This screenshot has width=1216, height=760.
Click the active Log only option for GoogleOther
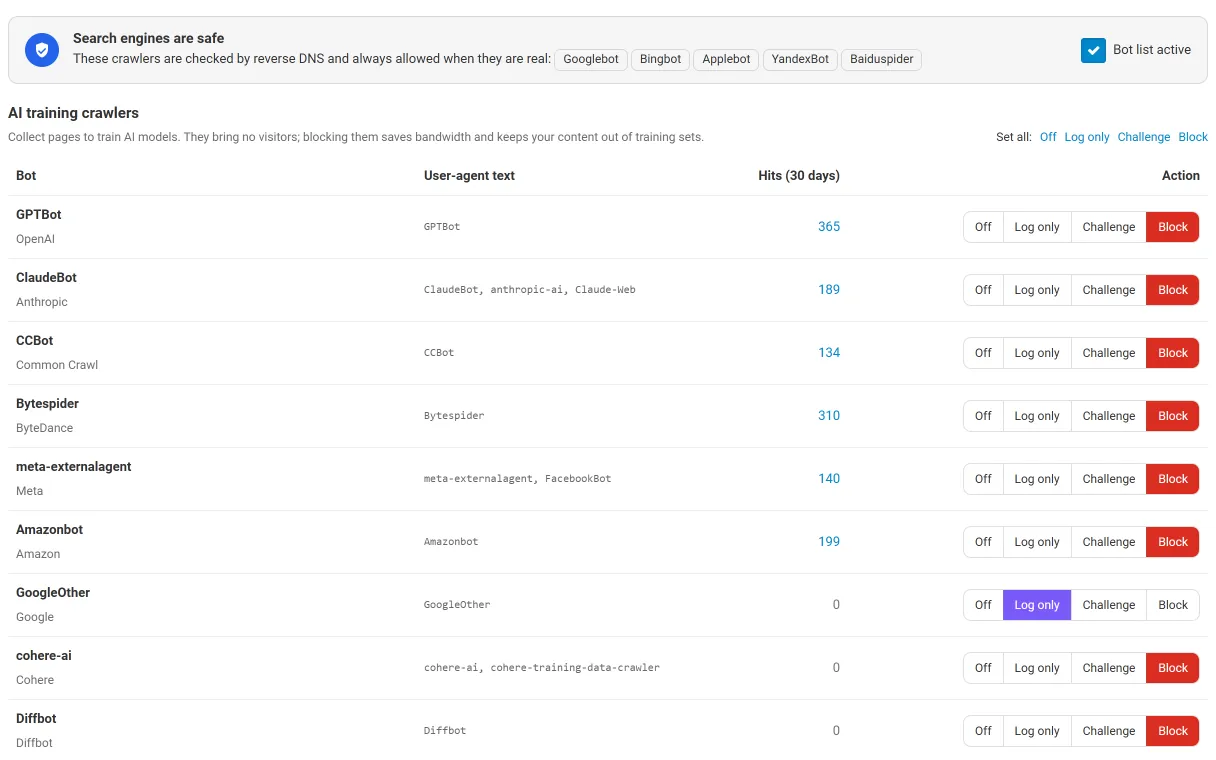click(1037, 605)
